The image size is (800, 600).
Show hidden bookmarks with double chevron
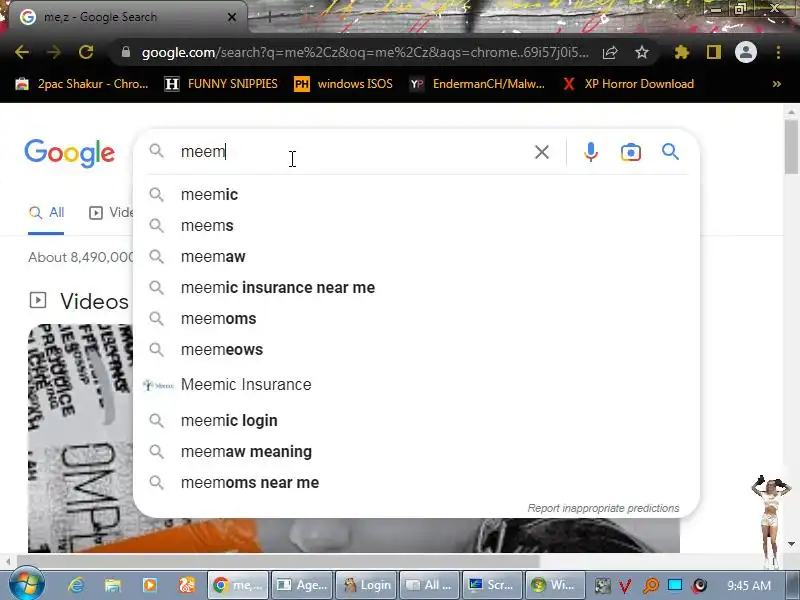point(777,84)
